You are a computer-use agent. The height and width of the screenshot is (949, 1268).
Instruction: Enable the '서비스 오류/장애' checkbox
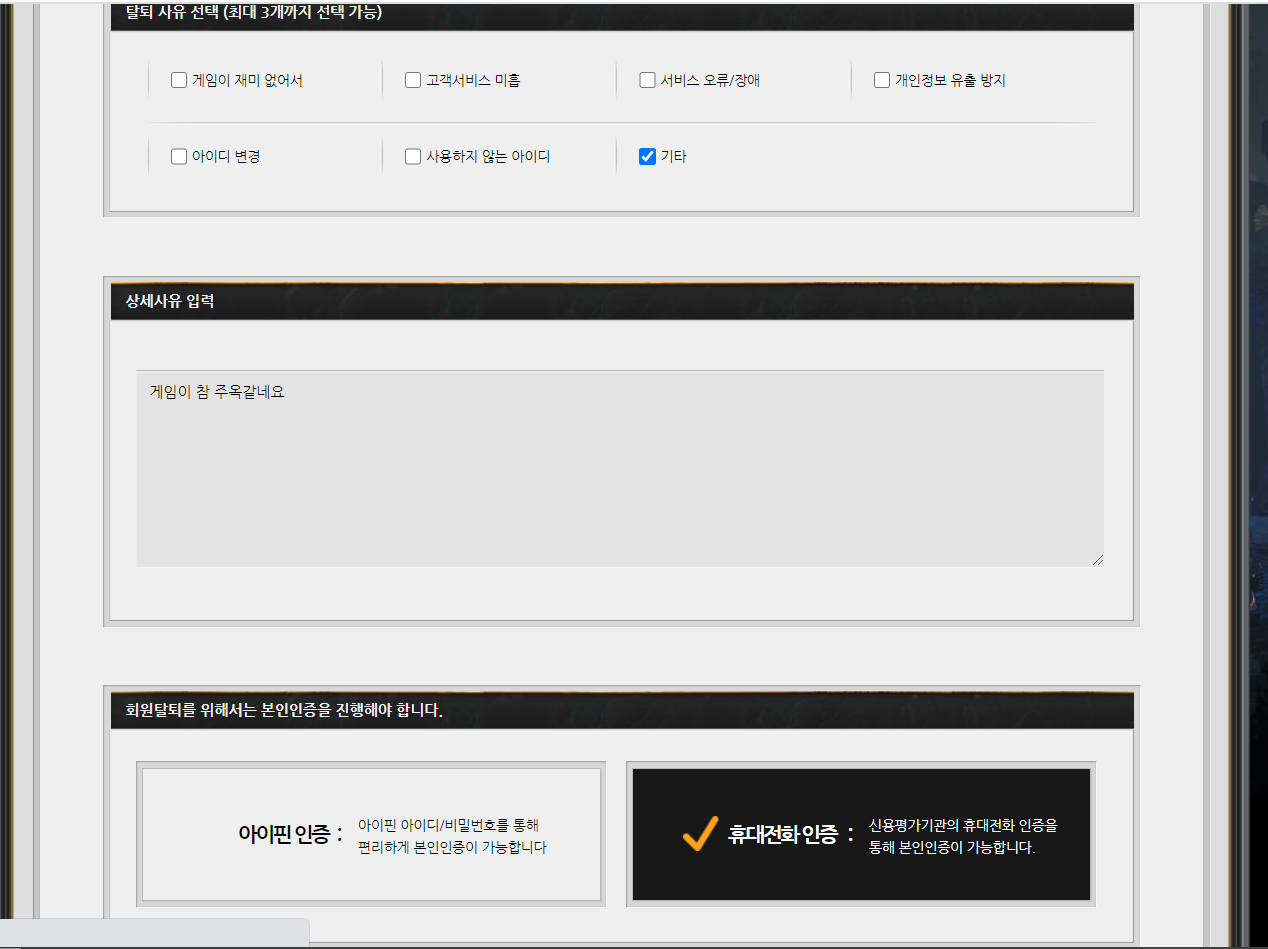647,80
